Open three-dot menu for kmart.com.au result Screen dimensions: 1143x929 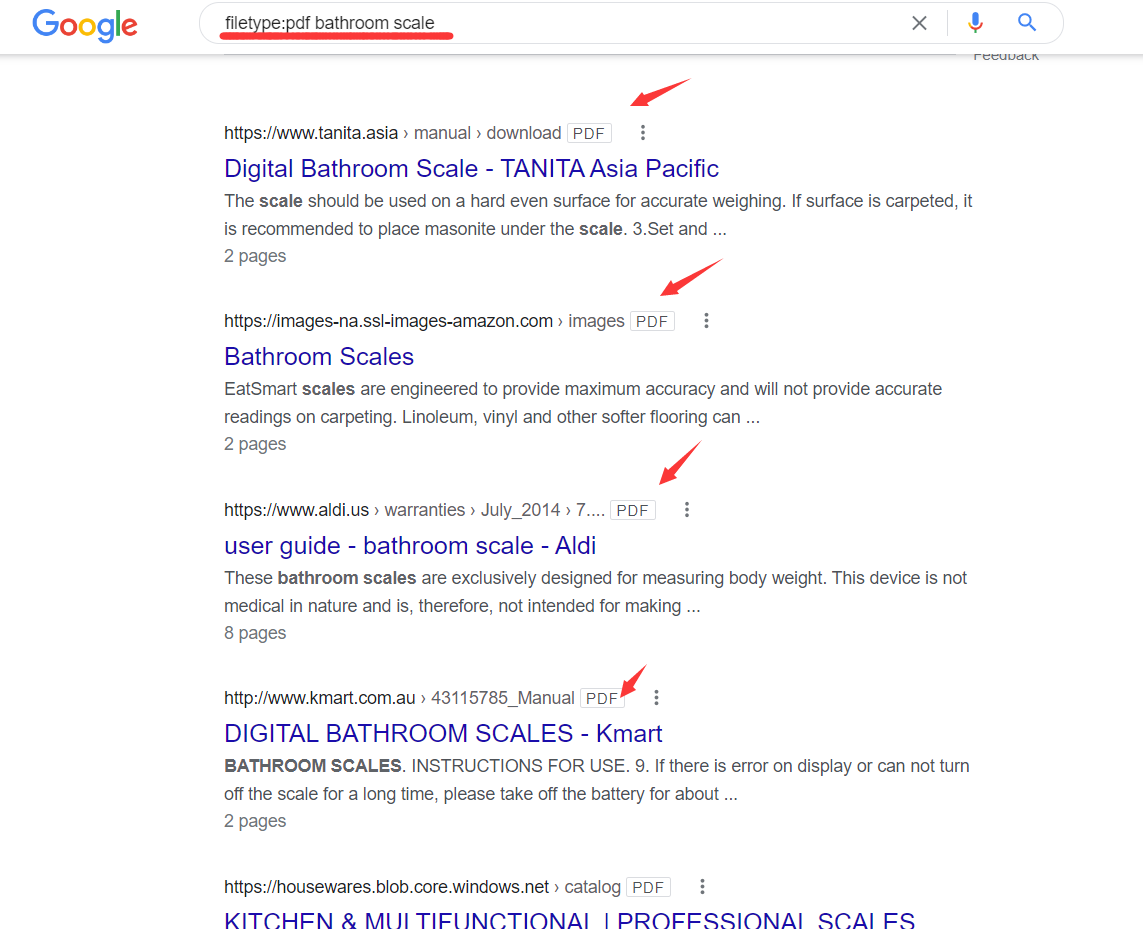[x=656, y=698]
